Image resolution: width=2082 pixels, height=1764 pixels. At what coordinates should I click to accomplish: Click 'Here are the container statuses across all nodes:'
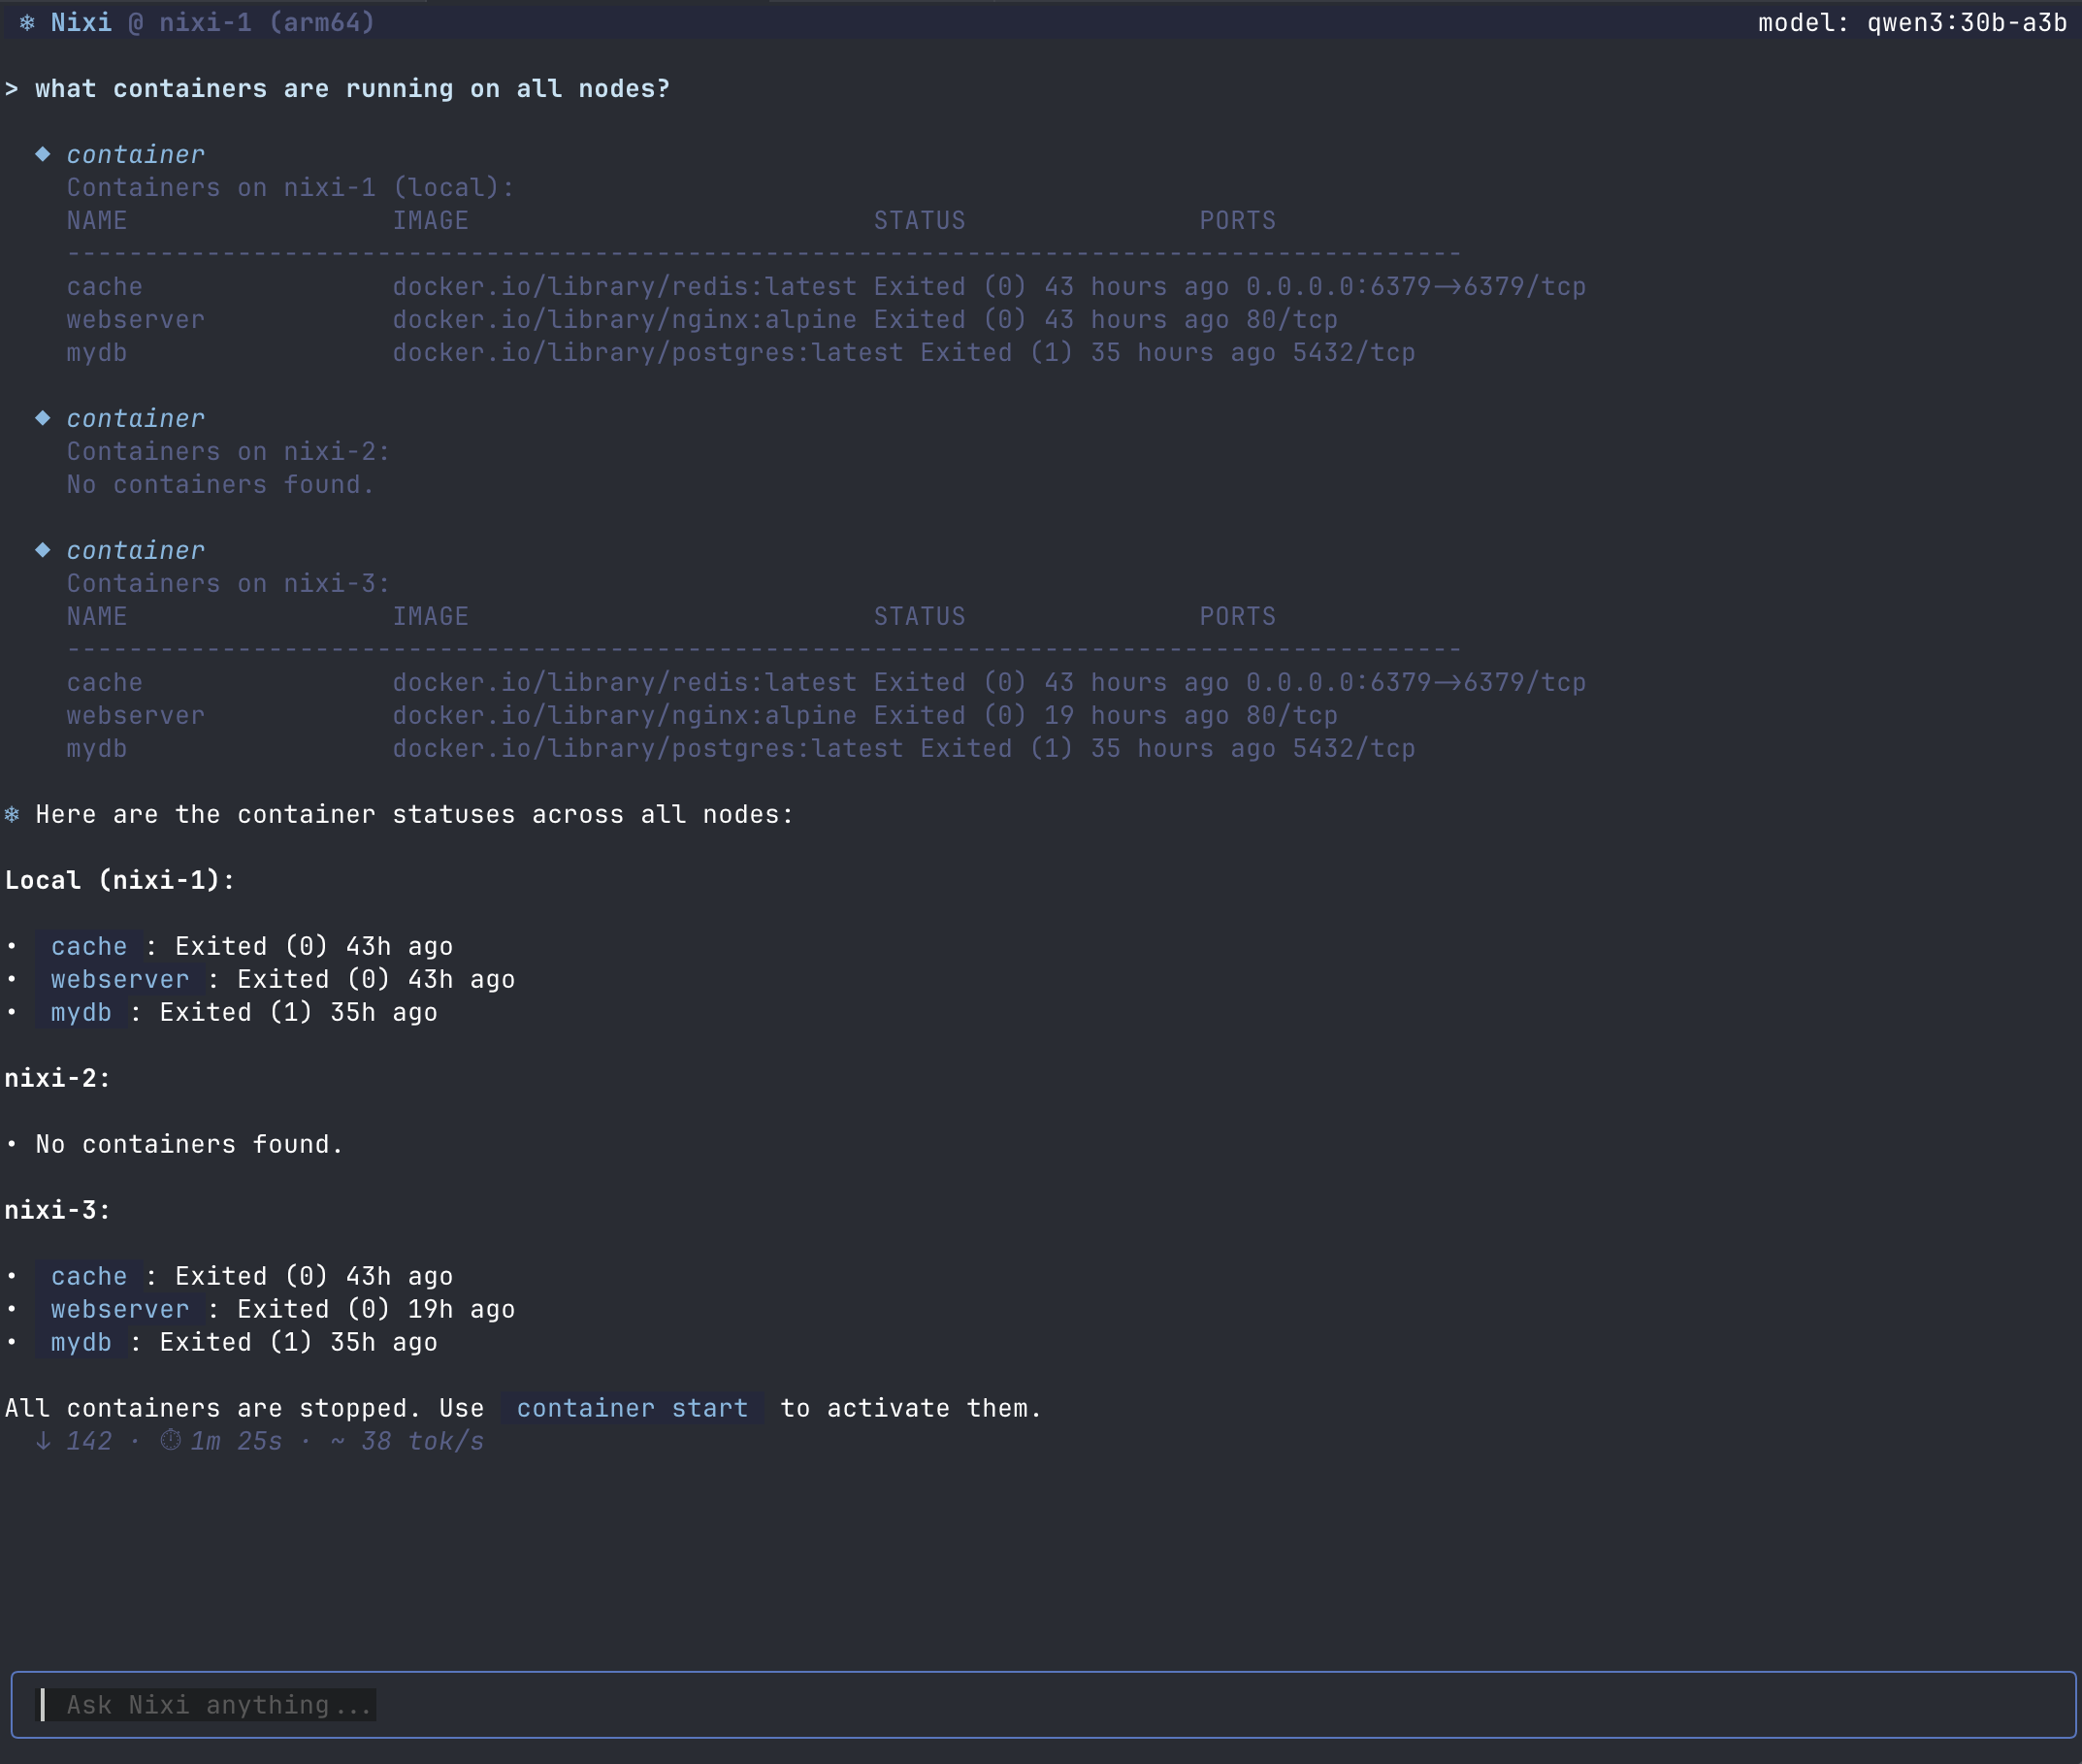tap(415, 814)
